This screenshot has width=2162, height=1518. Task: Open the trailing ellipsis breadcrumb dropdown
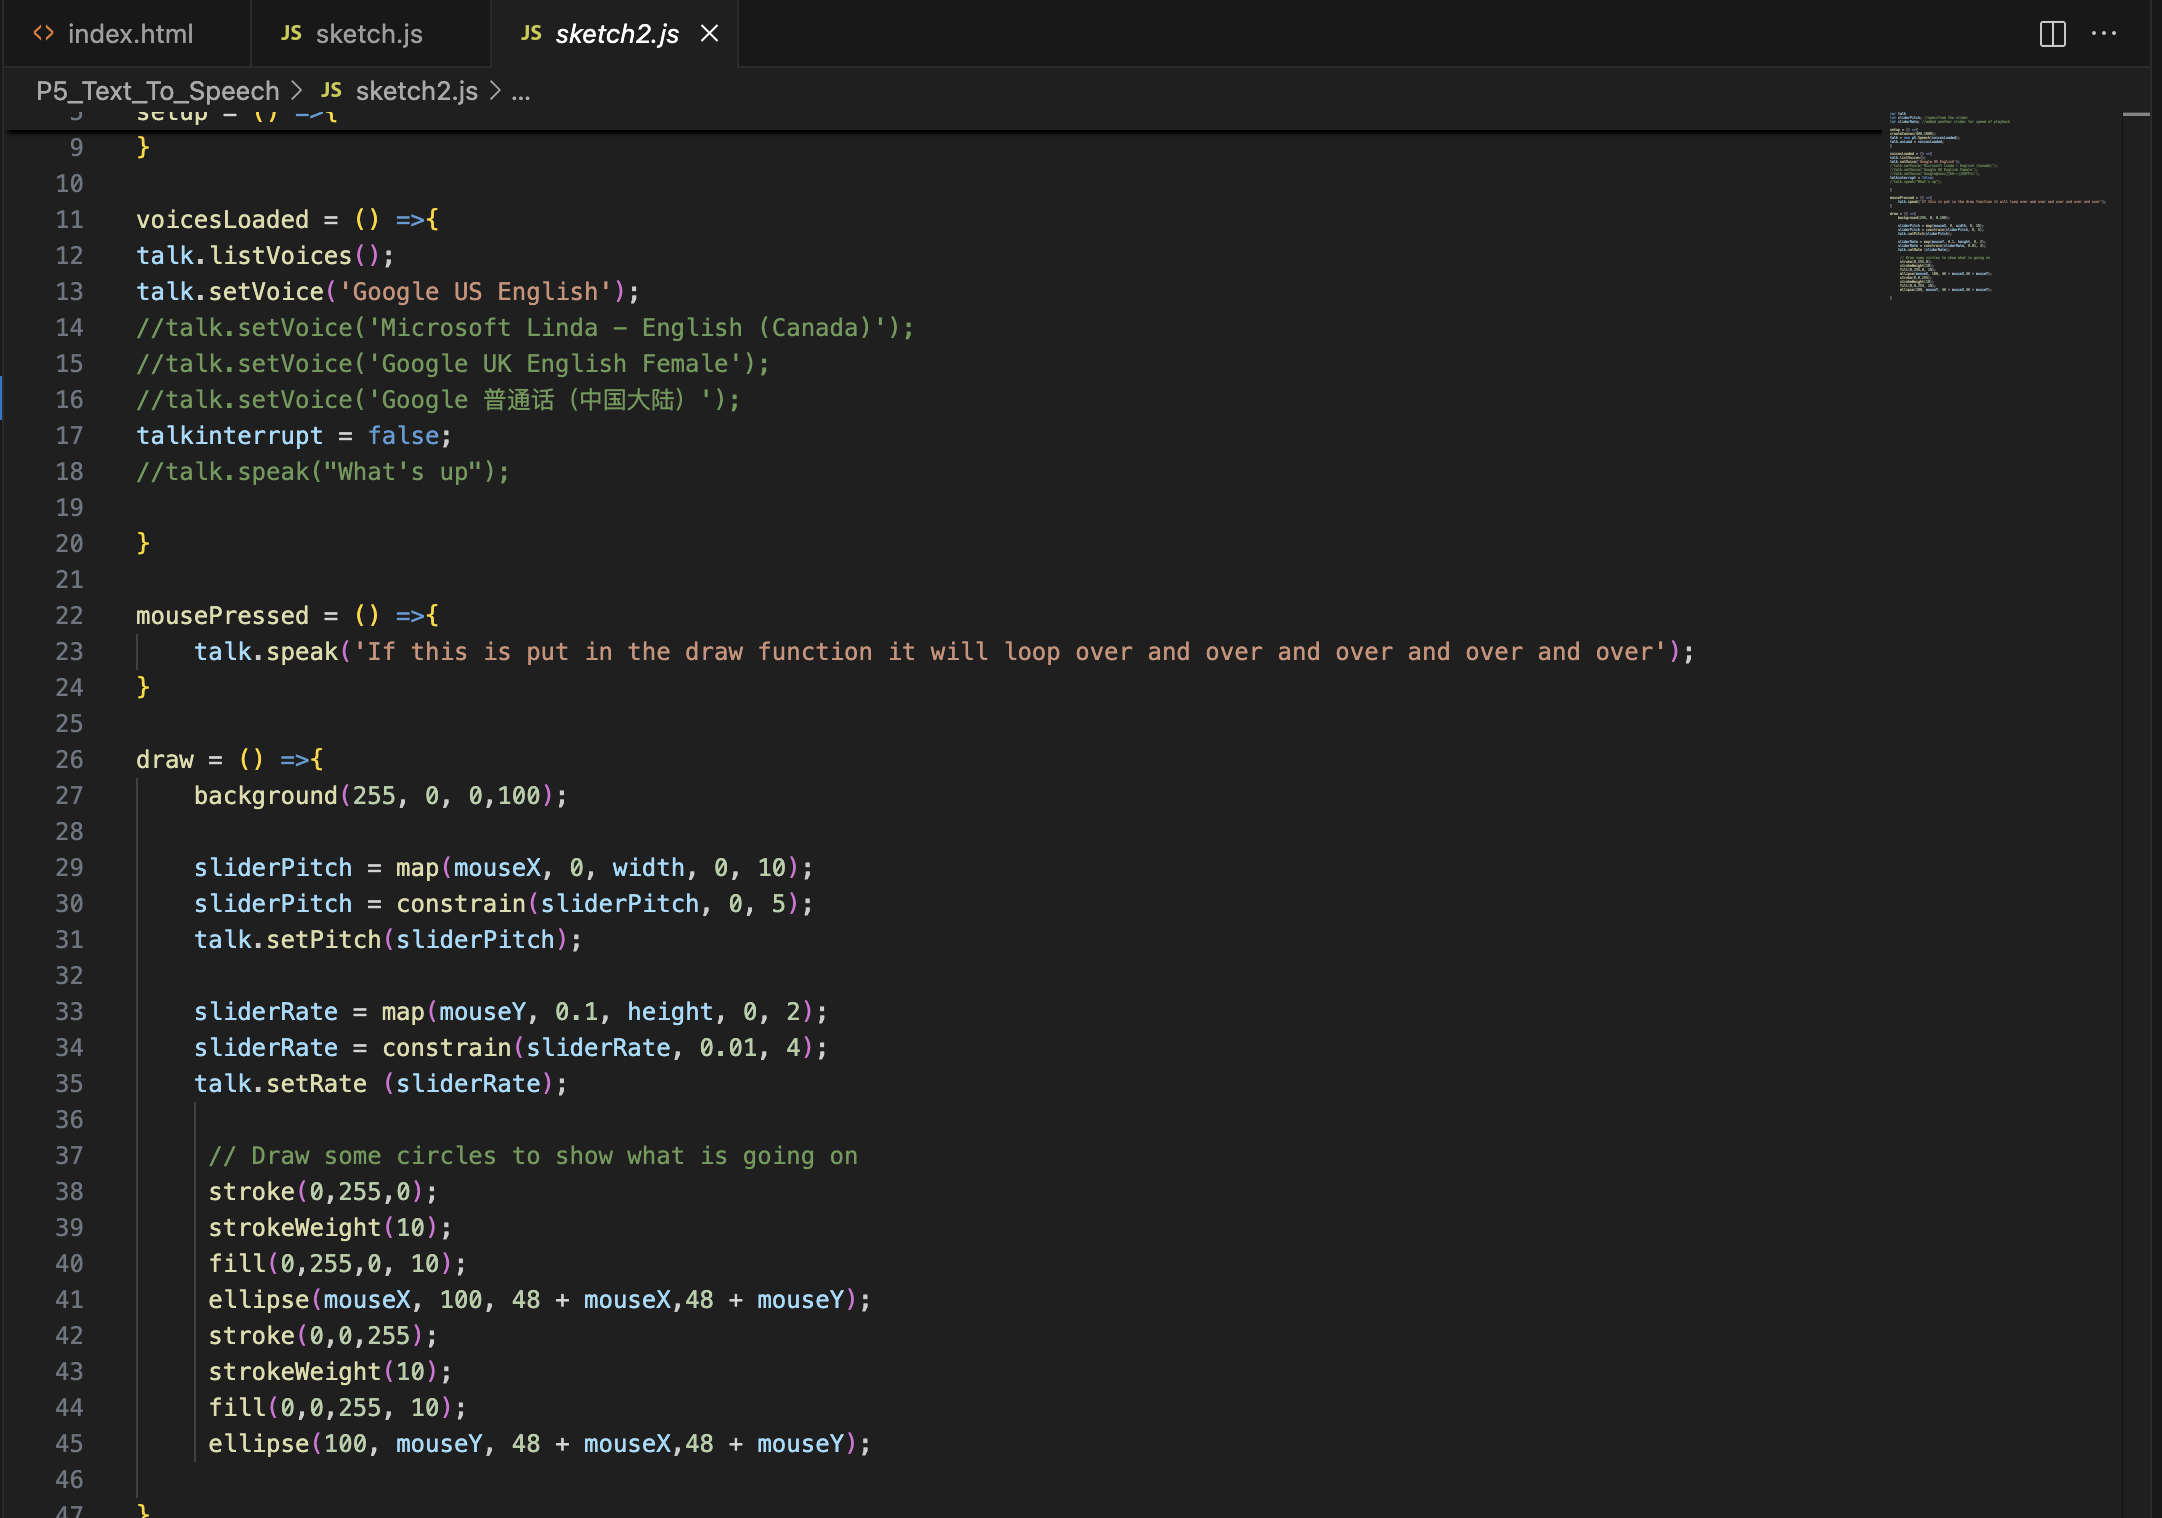coord(522,92)
